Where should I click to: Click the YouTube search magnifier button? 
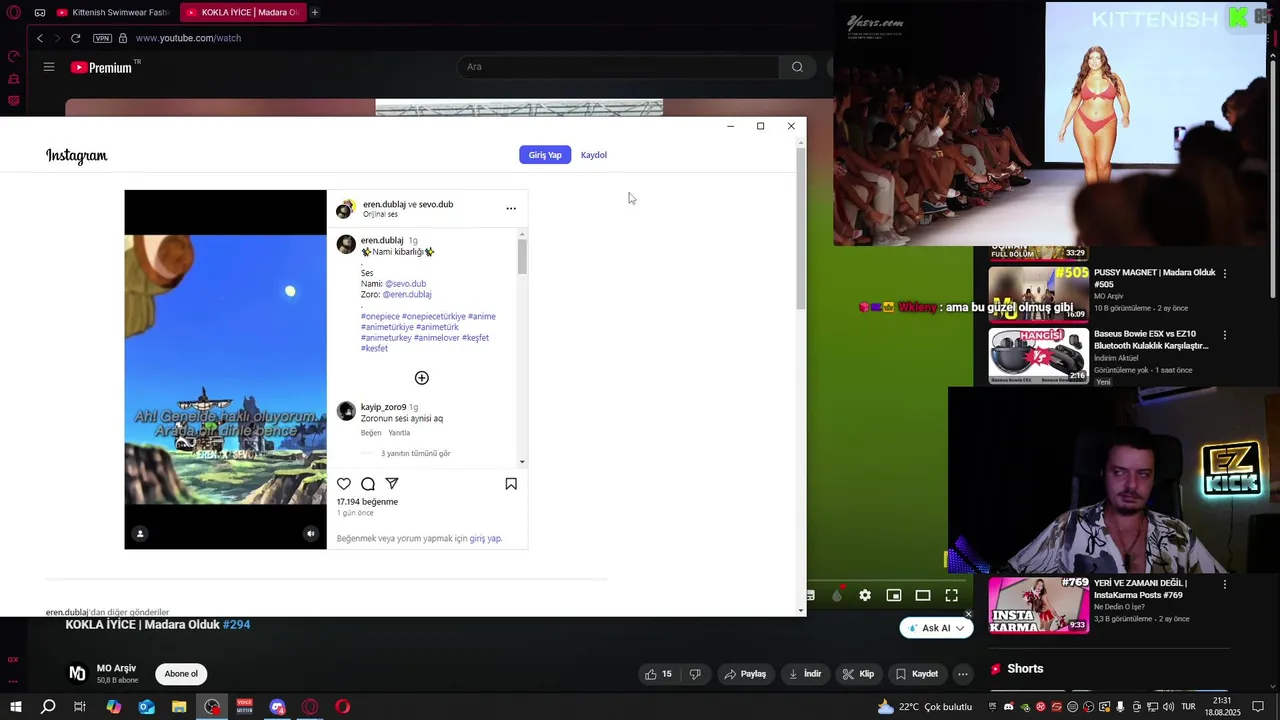pos(797,67)
